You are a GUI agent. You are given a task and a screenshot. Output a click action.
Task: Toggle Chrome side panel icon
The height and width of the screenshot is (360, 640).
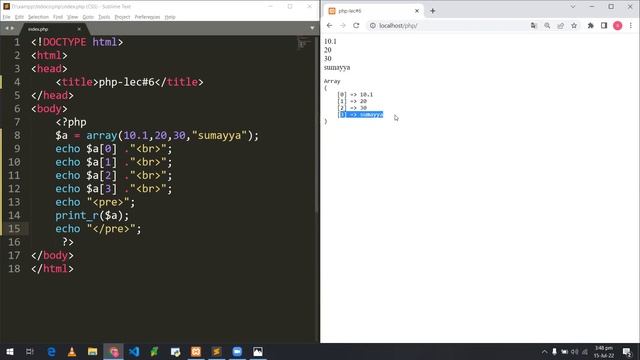604,25
